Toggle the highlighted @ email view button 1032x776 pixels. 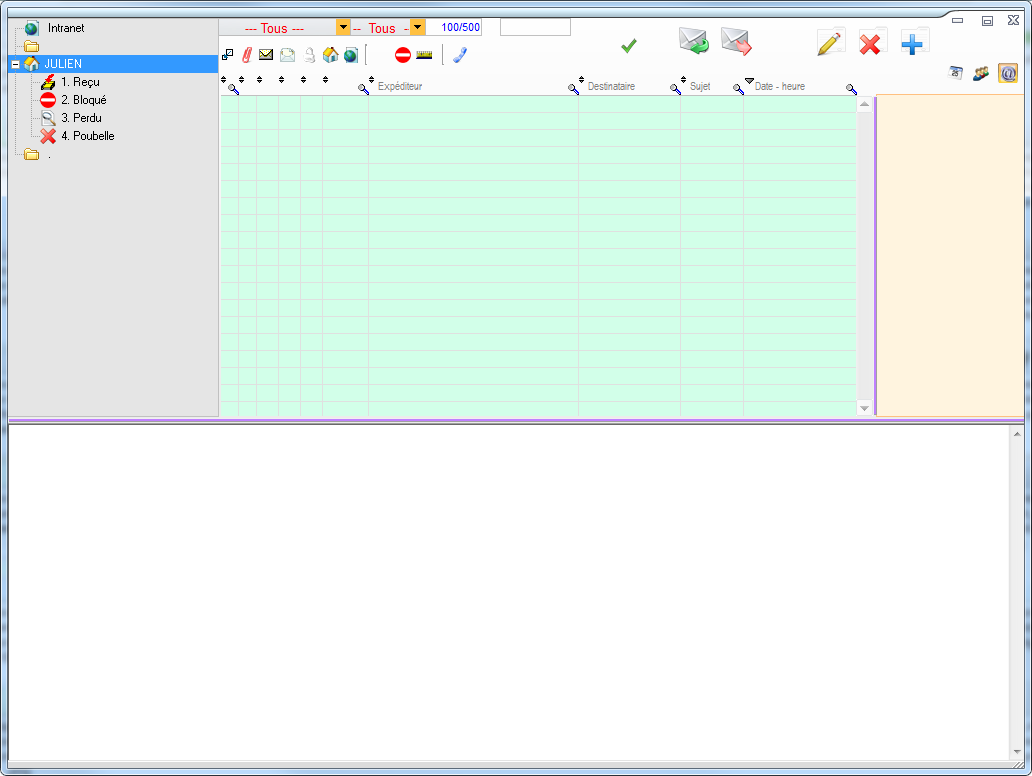click(x=1008, y=73)
